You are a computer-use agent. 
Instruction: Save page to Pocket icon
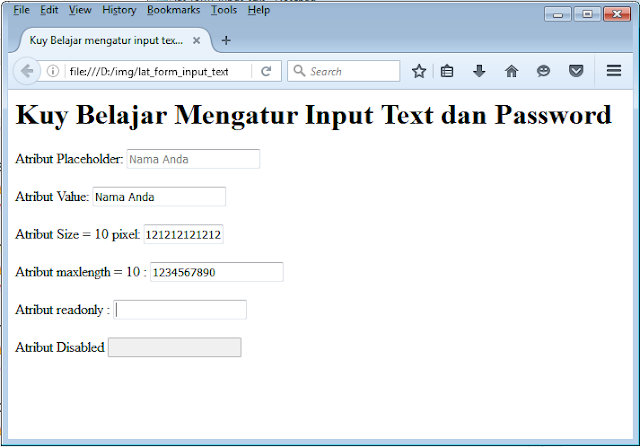[576, 71]
